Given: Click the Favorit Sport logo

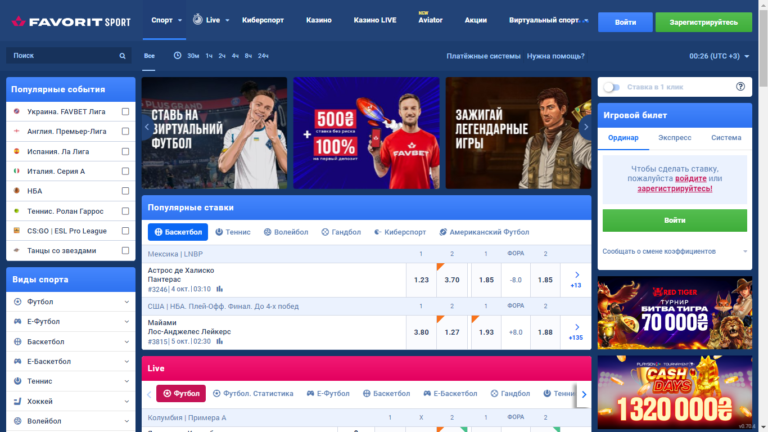Looking at the screenshot, I should 71,22.
